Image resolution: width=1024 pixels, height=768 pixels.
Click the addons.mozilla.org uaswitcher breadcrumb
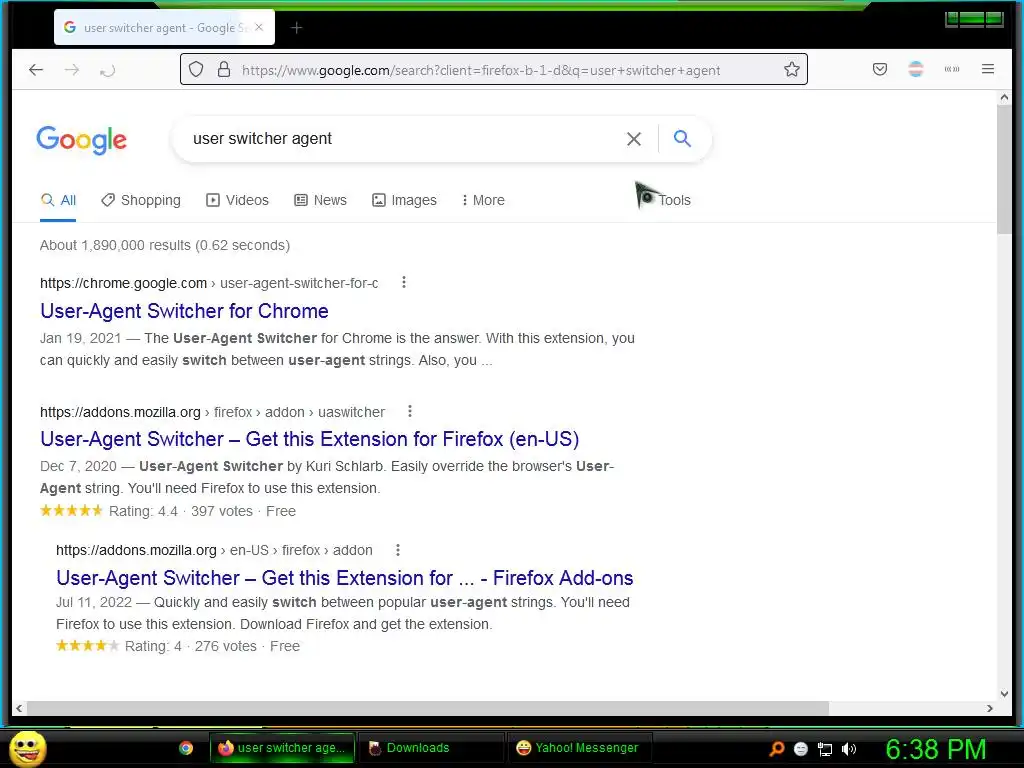pos(212,412)
